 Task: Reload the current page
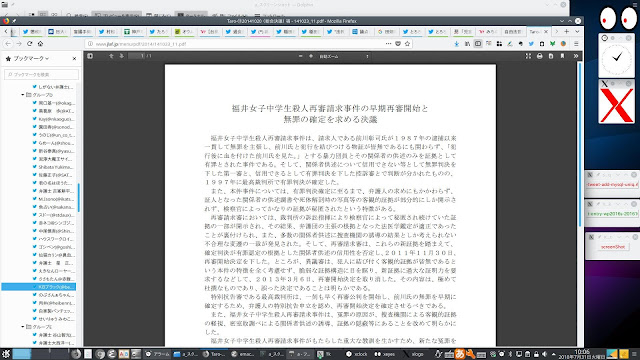[x=29, y=44]
